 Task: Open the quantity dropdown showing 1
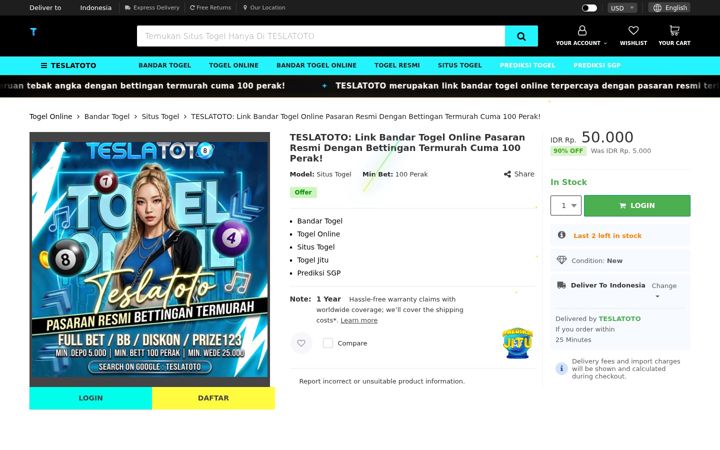[566, 205]
